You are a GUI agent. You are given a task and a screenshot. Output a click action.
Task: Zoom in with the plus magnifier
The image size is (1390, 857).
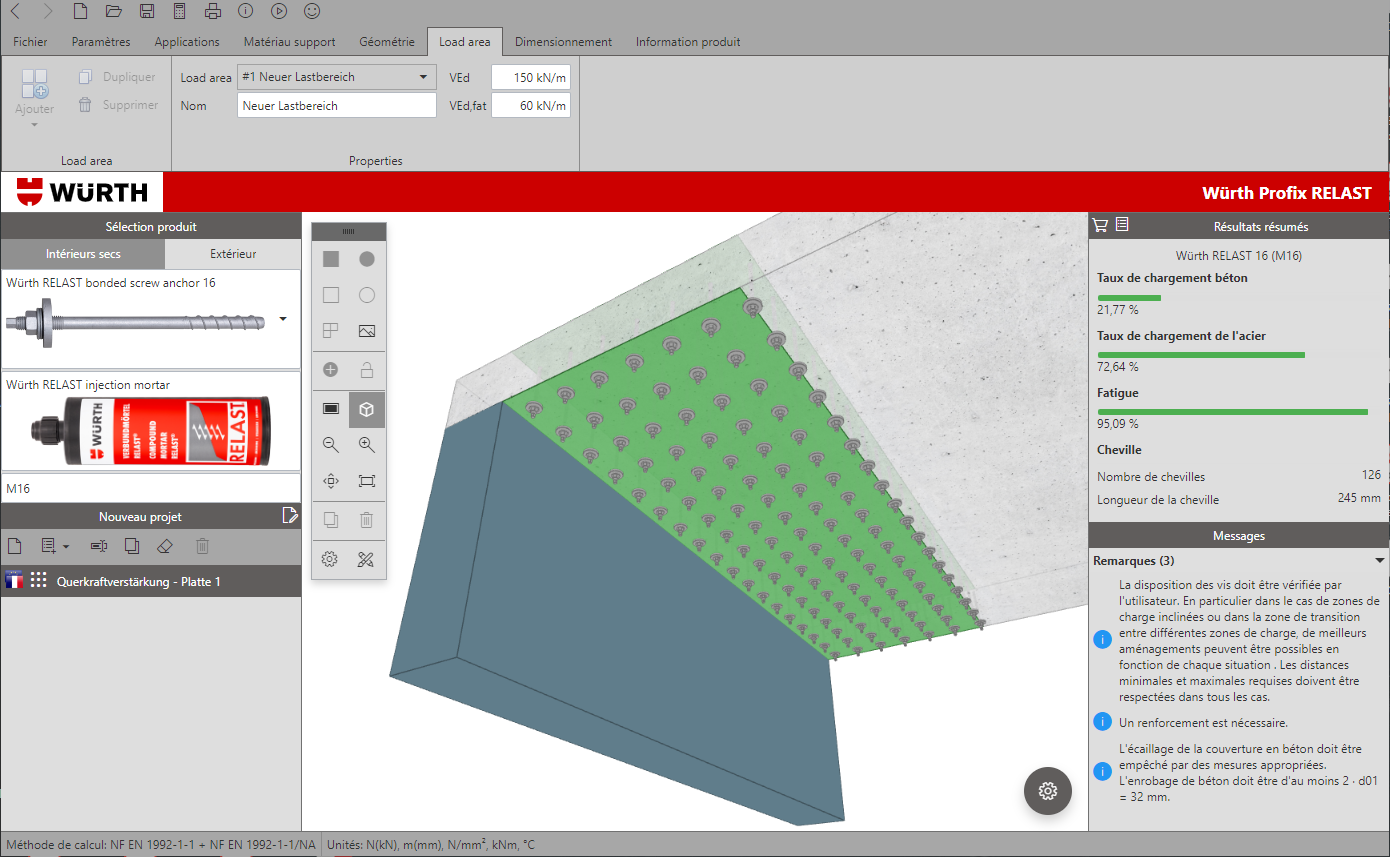click(x=367, y=445)
